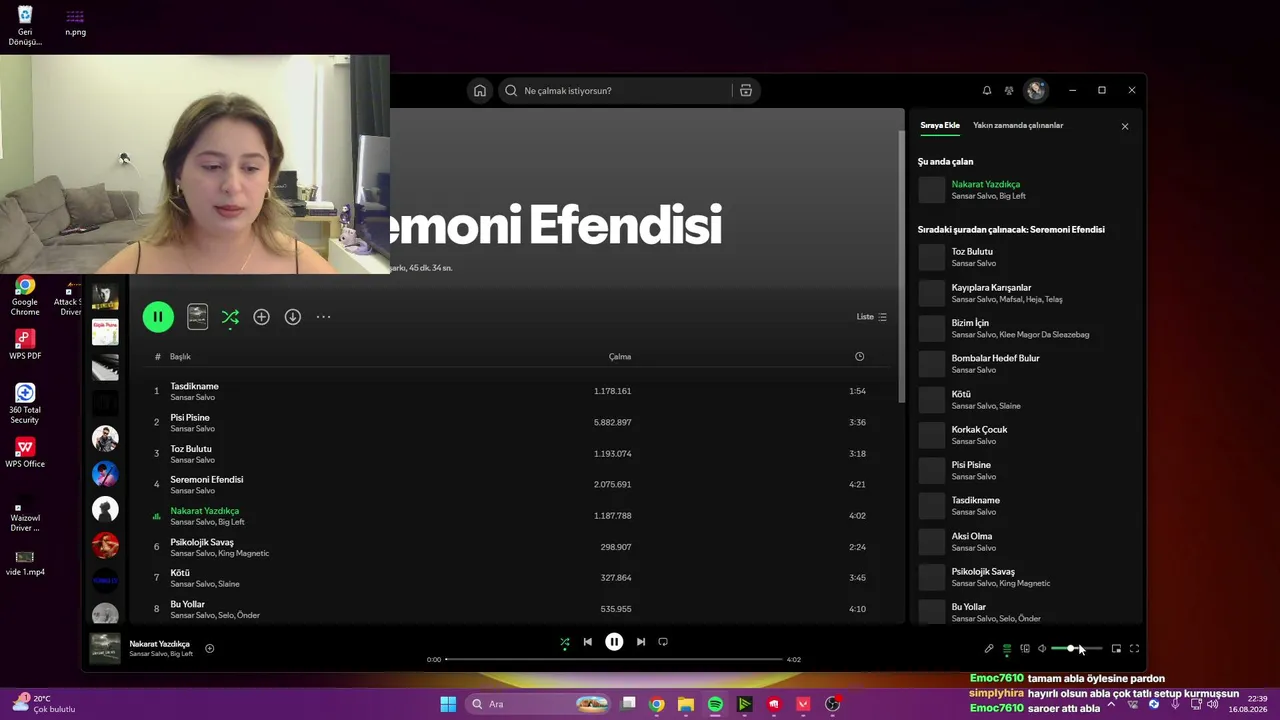Open the WPS PDF desktop shortcut
Viewport: 1280px width, 720px height.
pyautogui.click(x=25, y=345)
